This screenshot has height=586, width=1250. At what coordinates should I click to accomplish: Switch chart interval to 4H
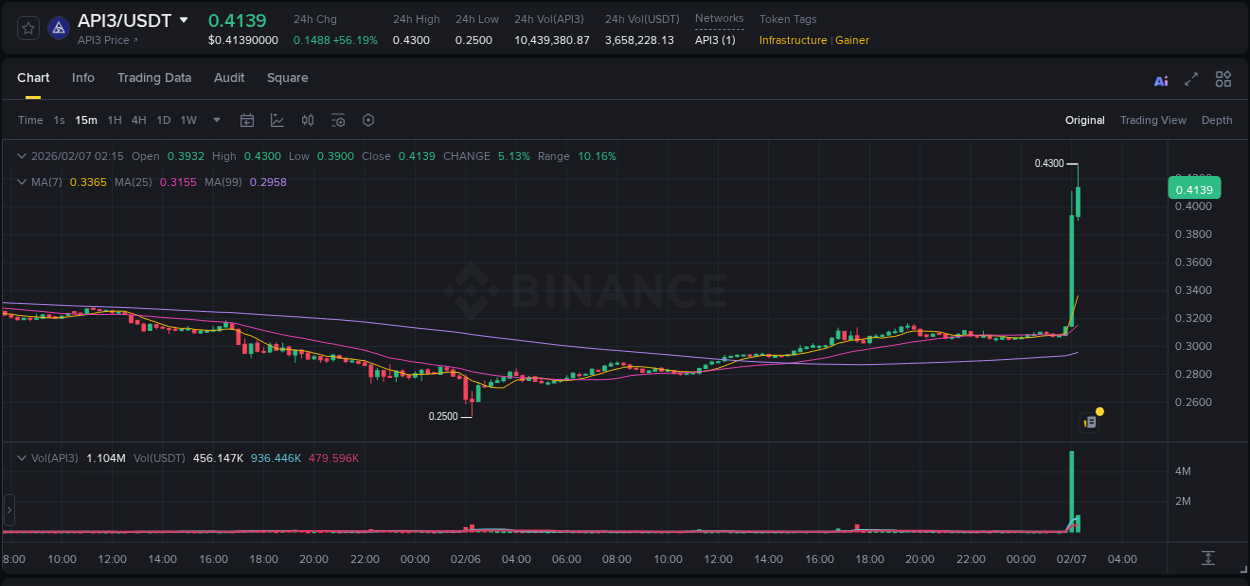(138, 120)
